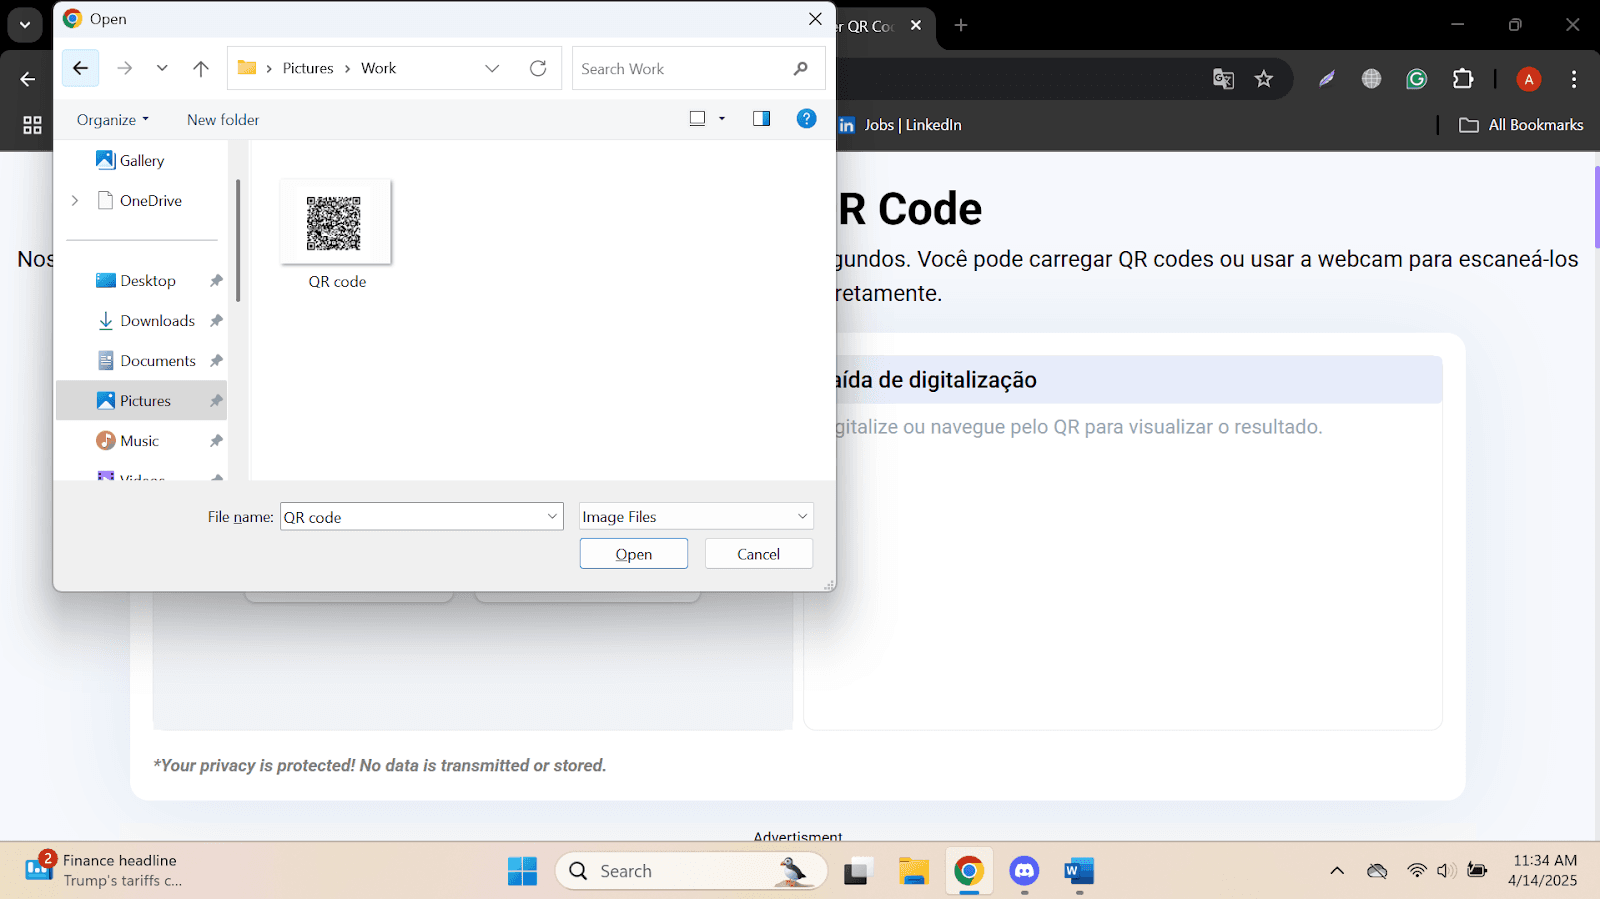Bookmark this page with the star
Viewport: 1600px width, 899px height.
[x=1264, y=79]
